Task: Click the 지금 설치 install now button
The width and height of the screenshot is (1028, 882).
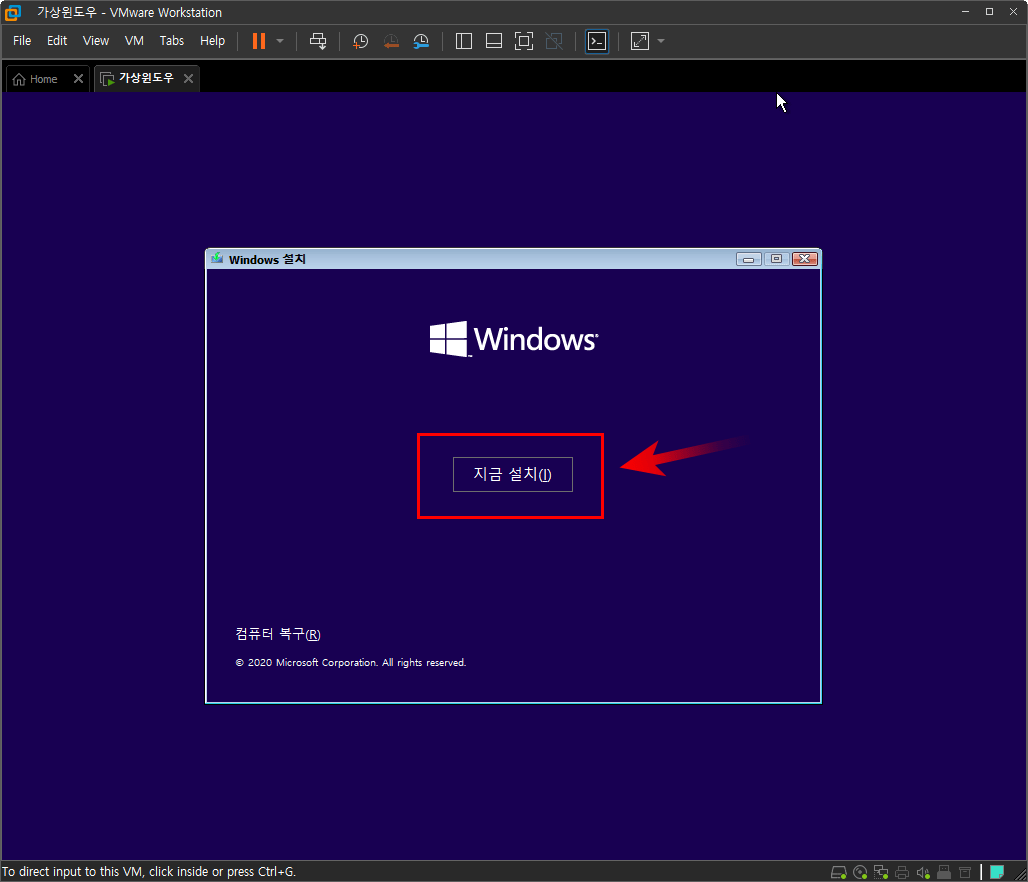Action: [513, 474]
